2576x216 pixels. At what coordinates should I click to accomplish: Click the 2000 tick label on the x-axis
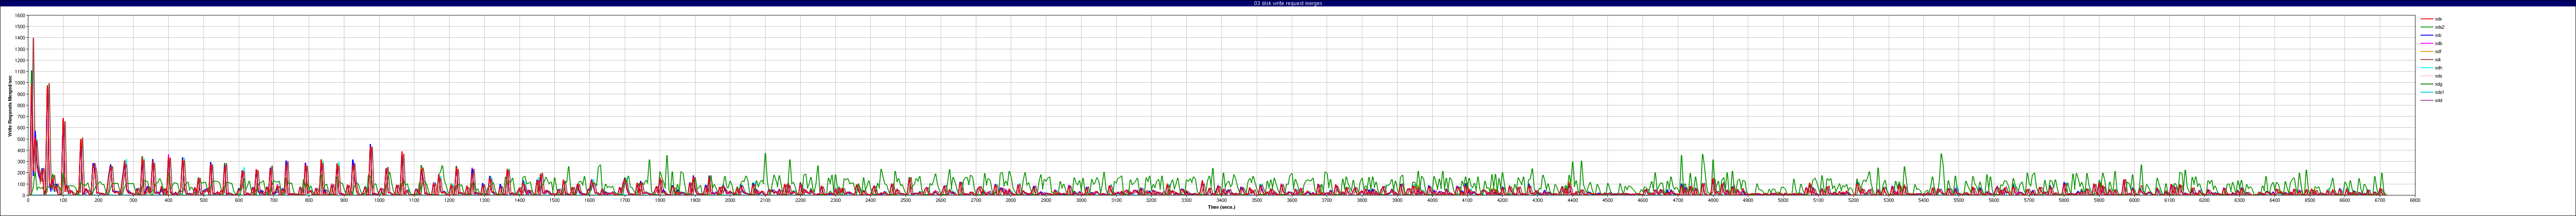click(730, 201)
